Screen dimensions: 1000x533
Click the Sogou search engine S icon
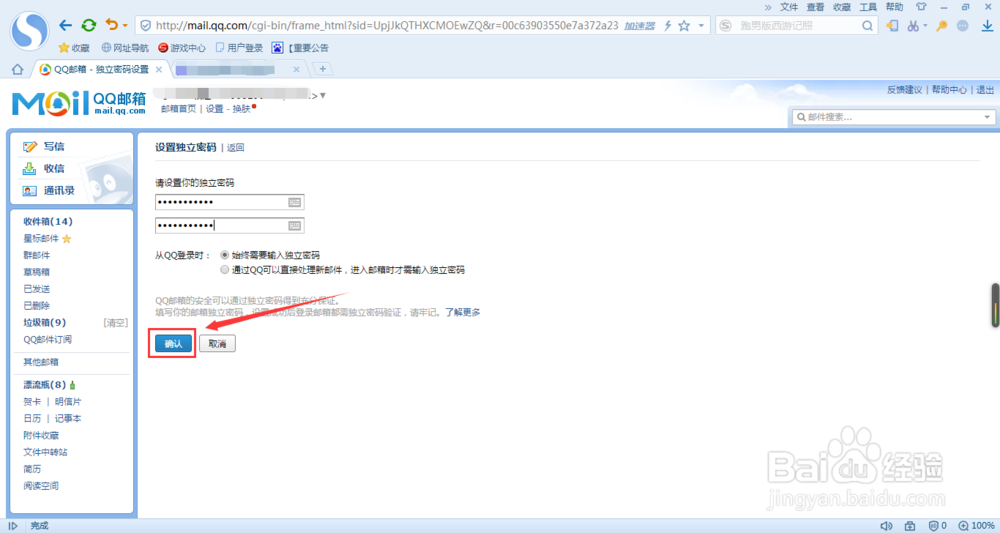[725, 26]
